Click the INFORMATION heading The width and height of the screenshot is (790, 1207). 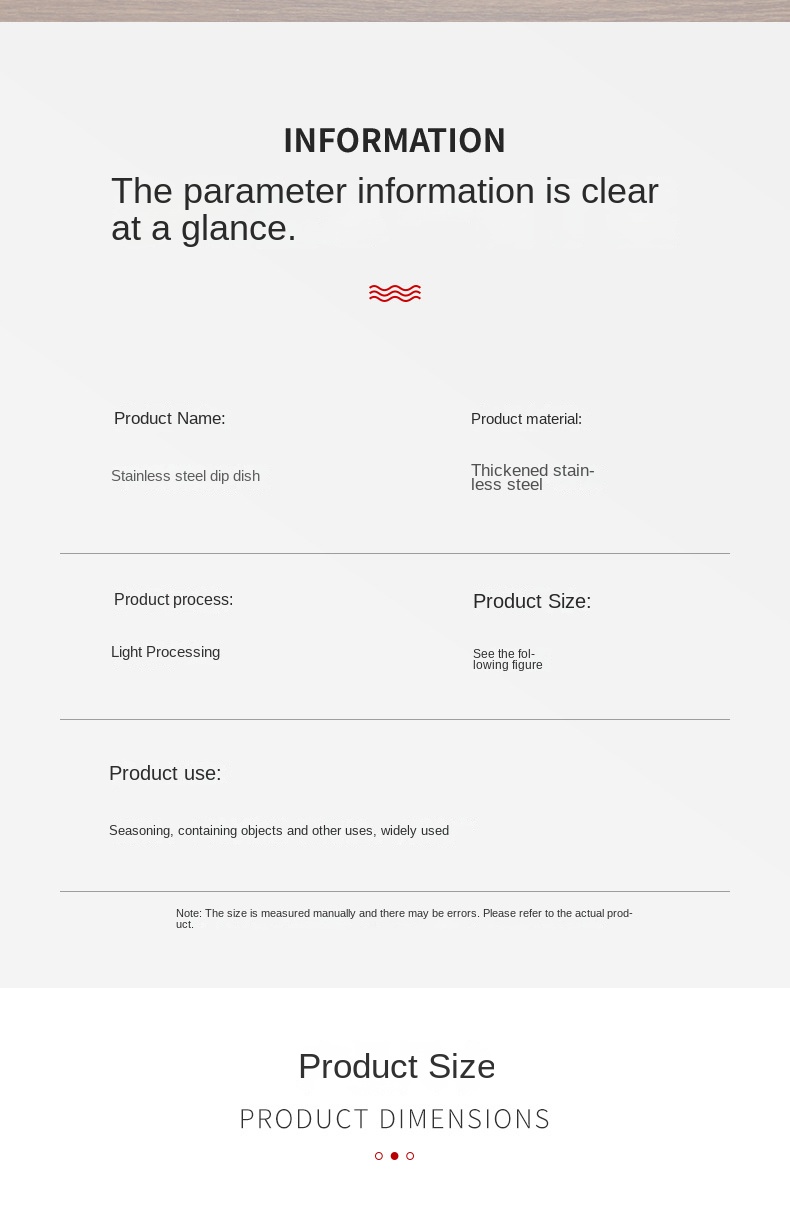pyautogui.click(x=394, y=141)
